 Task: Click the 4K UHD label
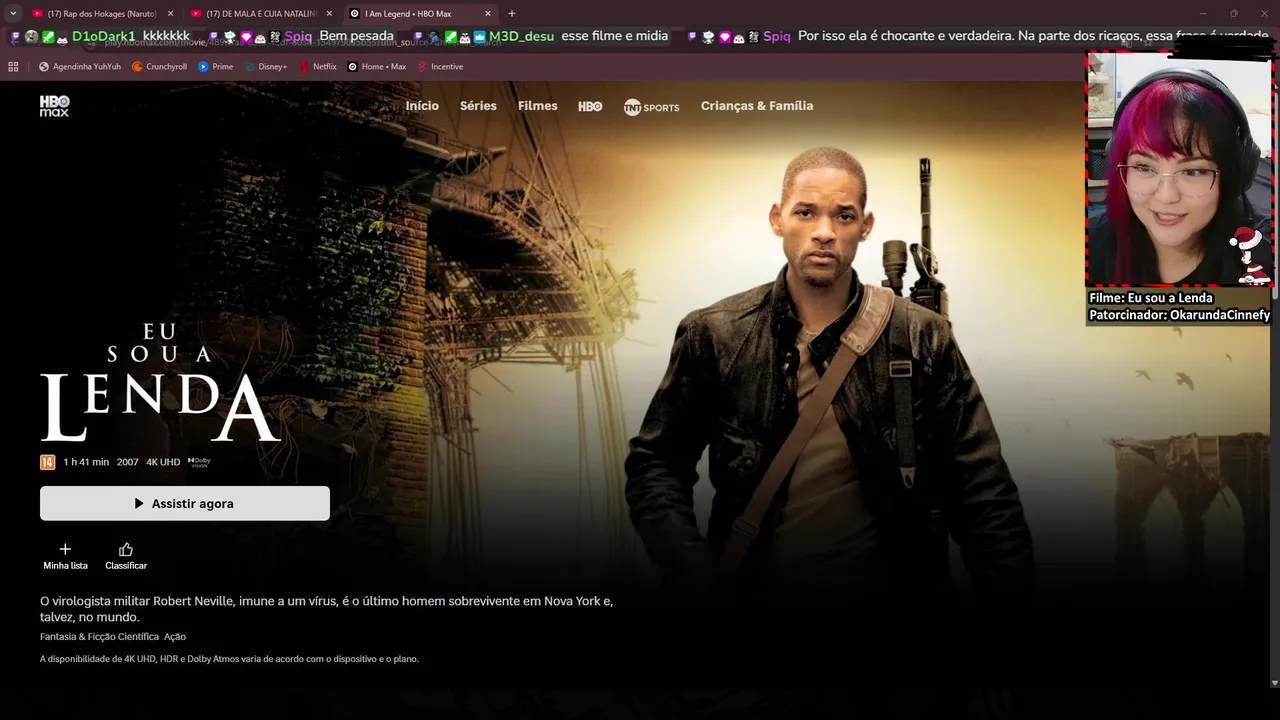163,462
